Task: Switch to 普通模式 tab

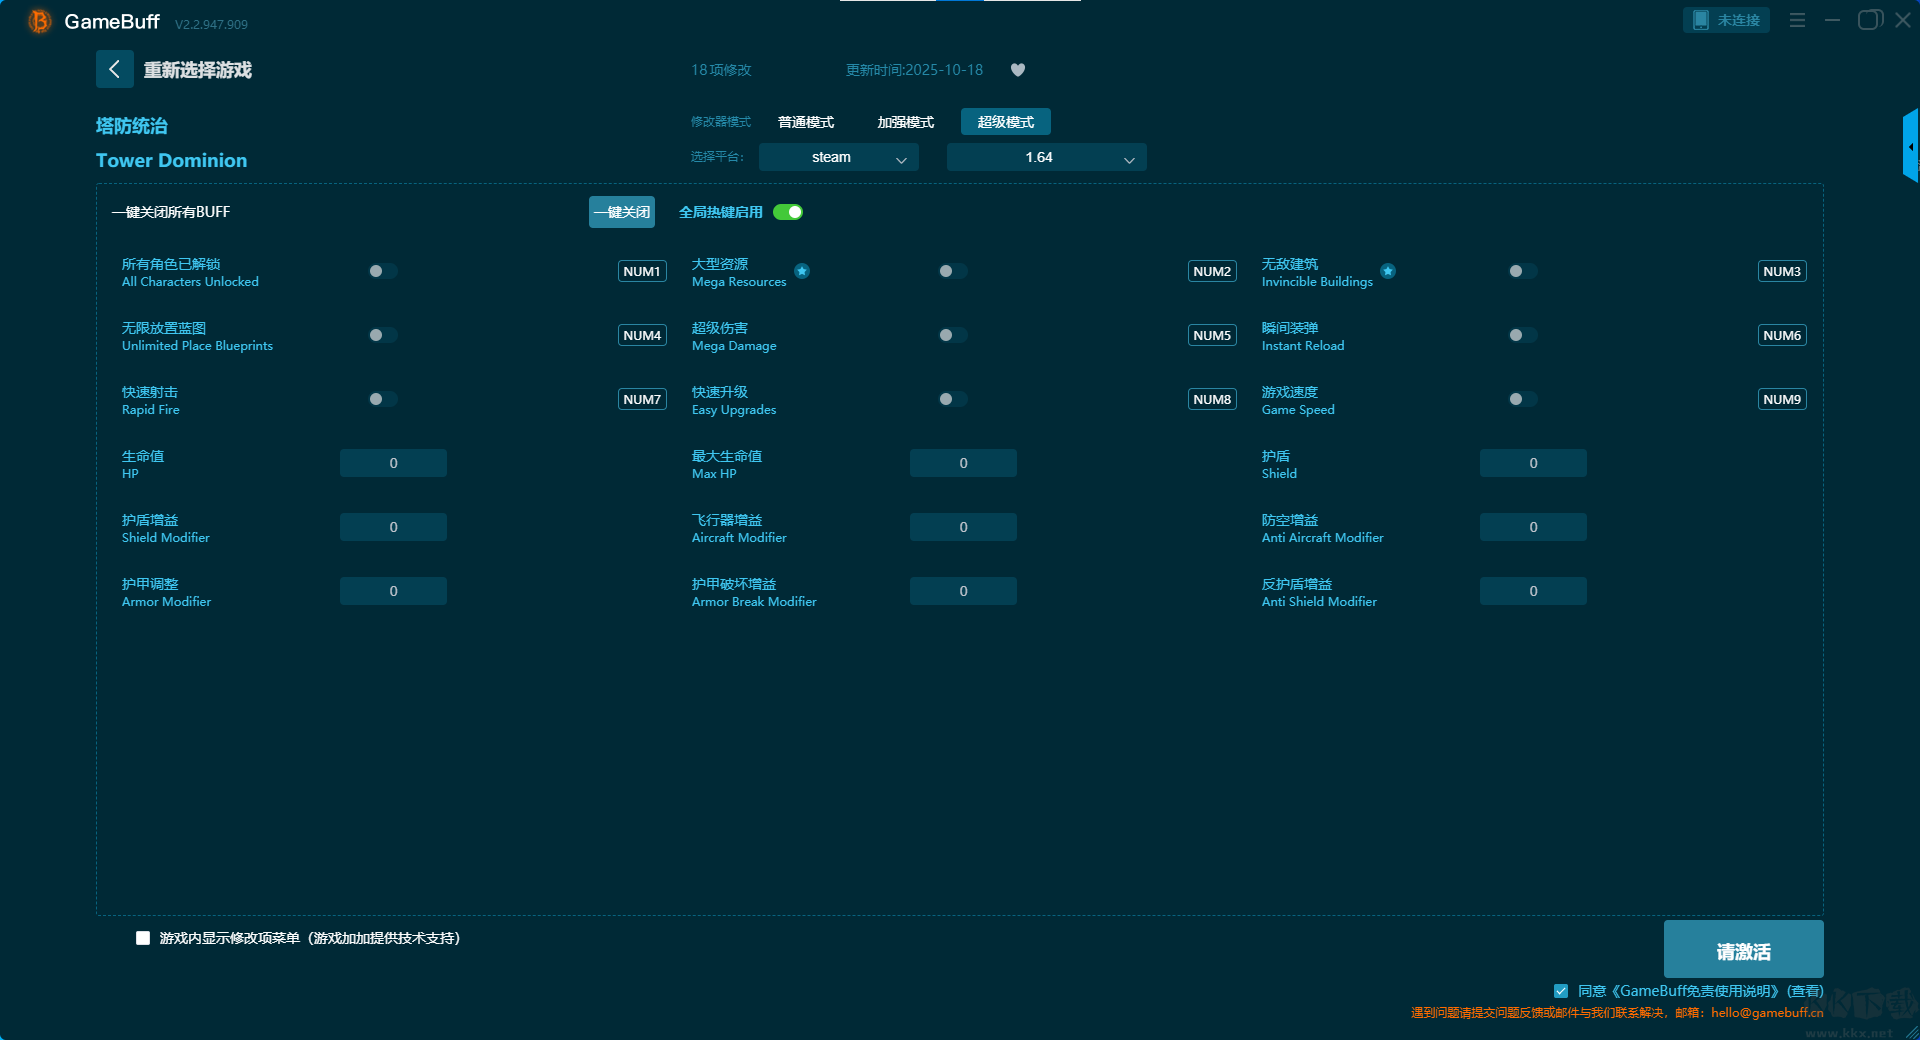Action: (x=806, y=122)
